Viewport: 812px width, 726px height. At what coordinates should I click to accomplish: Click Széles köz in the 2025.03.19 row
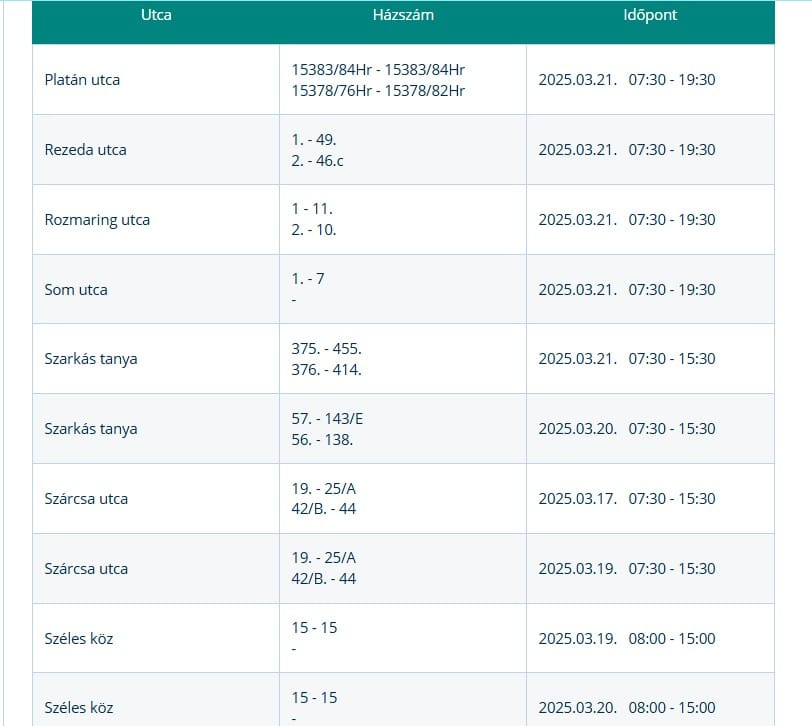tap(79, 639)
